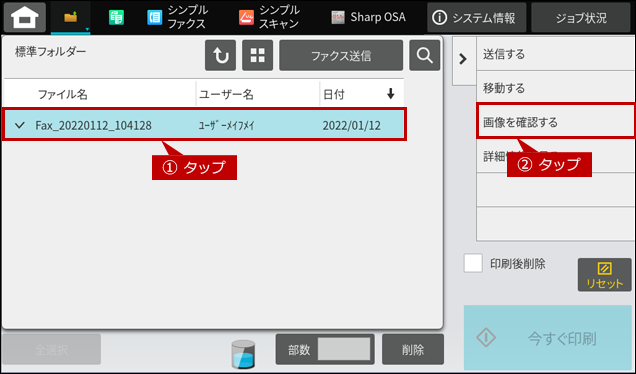Tap the Delete button
This screenshot has height=374, width=636.
pos(413,349)
